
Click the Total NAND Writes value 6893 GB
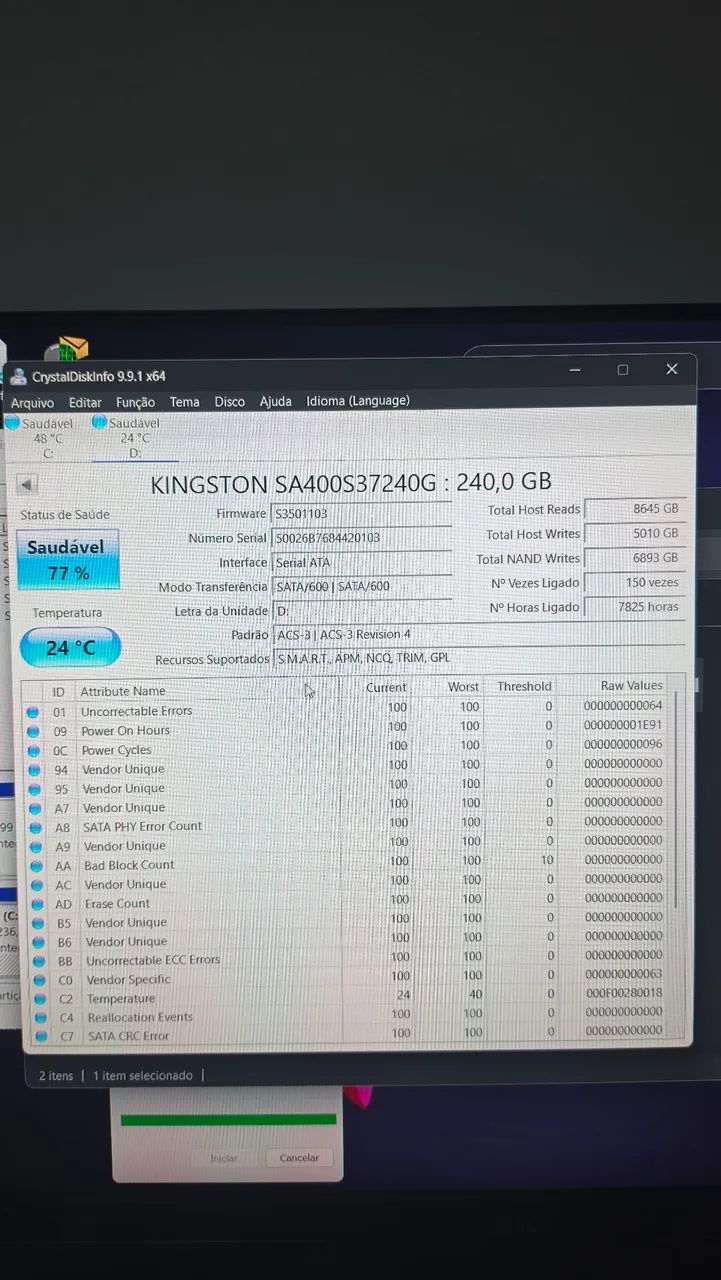point(635,558)
